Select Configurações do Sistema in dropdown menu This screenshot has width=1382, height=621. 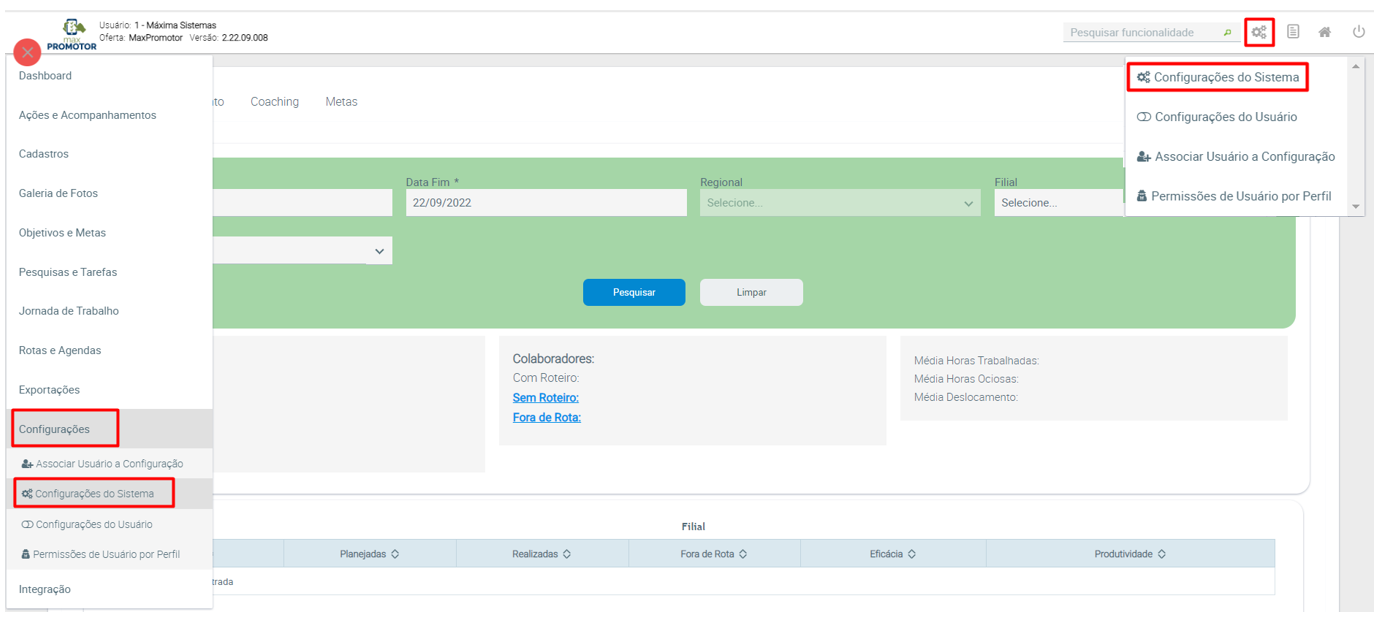(1218, 77)
